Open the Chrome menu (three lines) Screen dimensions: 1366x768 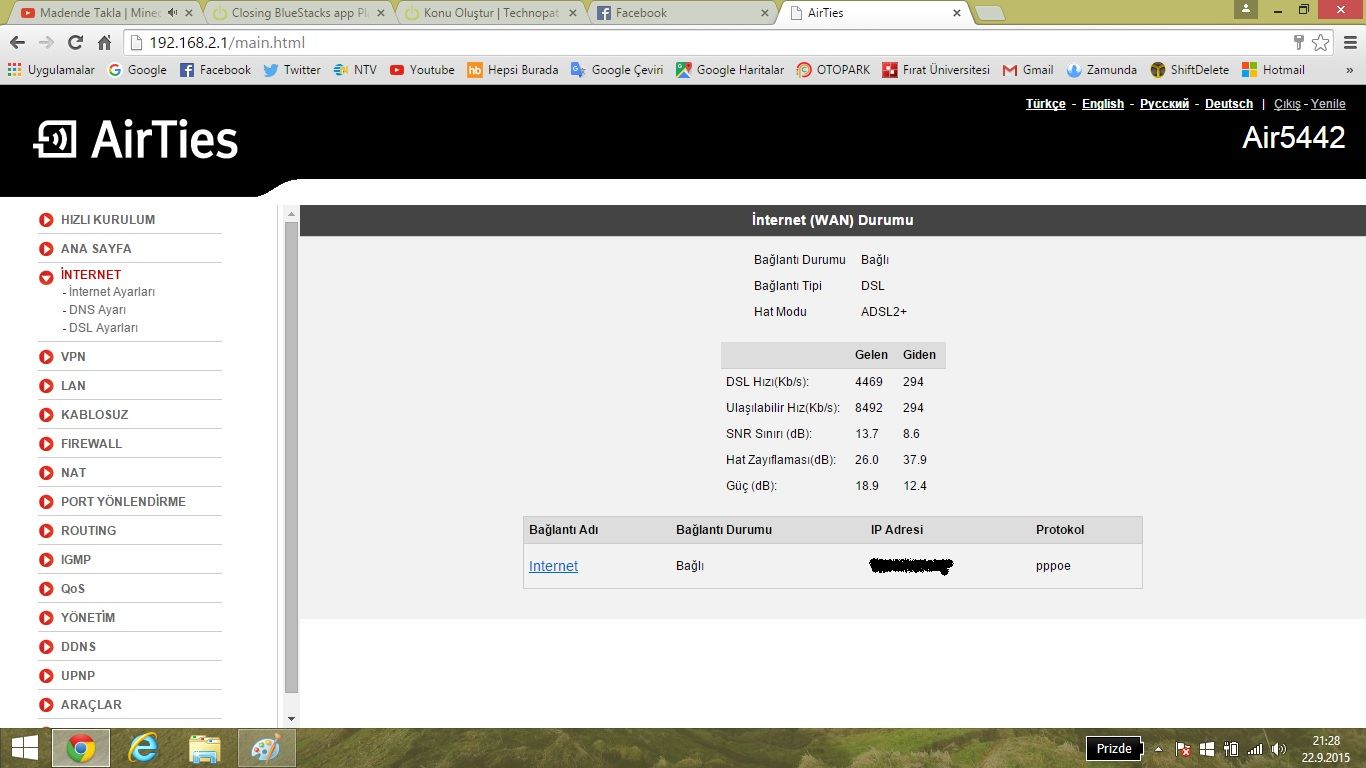[1348, 42]
